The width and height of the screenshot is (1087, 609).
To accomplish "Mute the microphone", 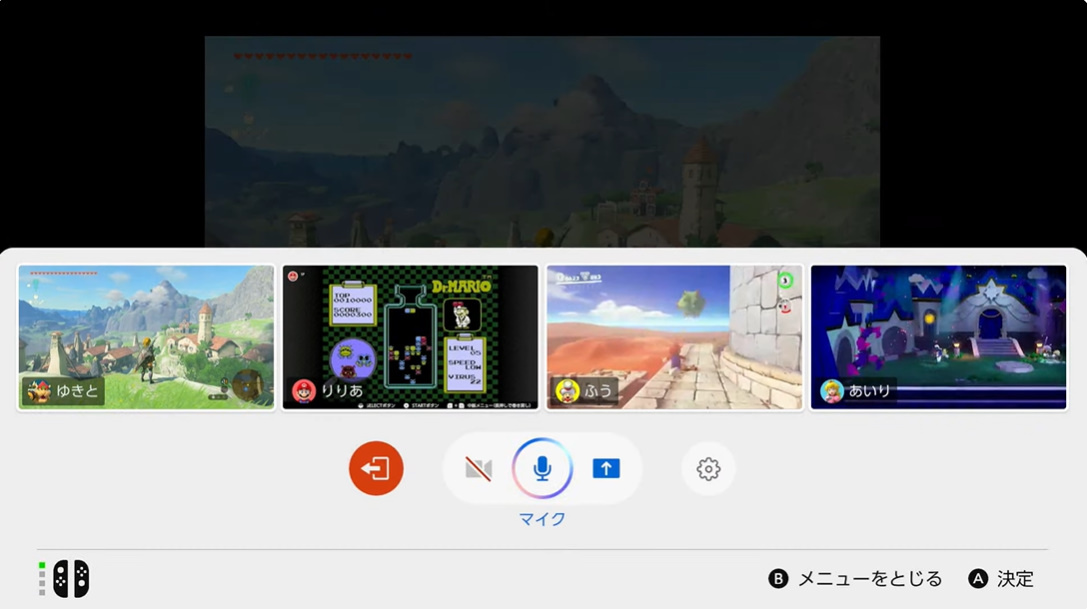I will pyautogui.click(x=542, y=468).
